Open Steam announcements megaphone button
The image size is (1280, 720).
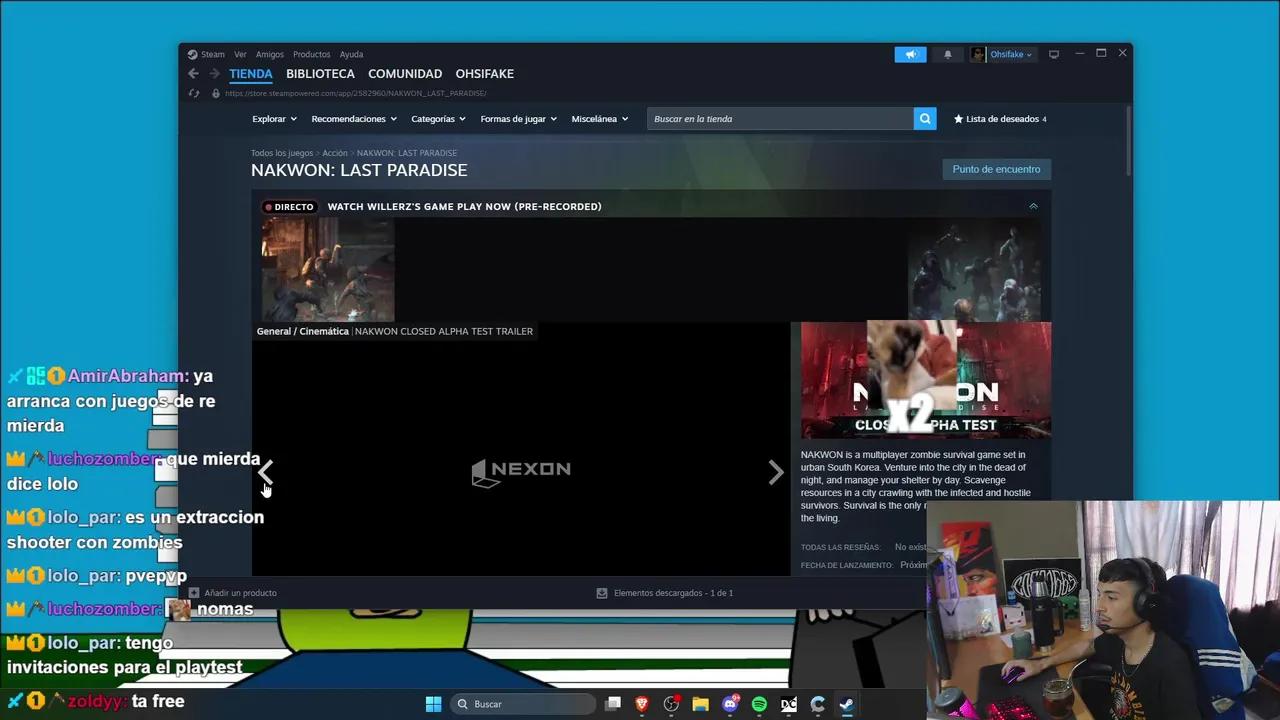910,54
